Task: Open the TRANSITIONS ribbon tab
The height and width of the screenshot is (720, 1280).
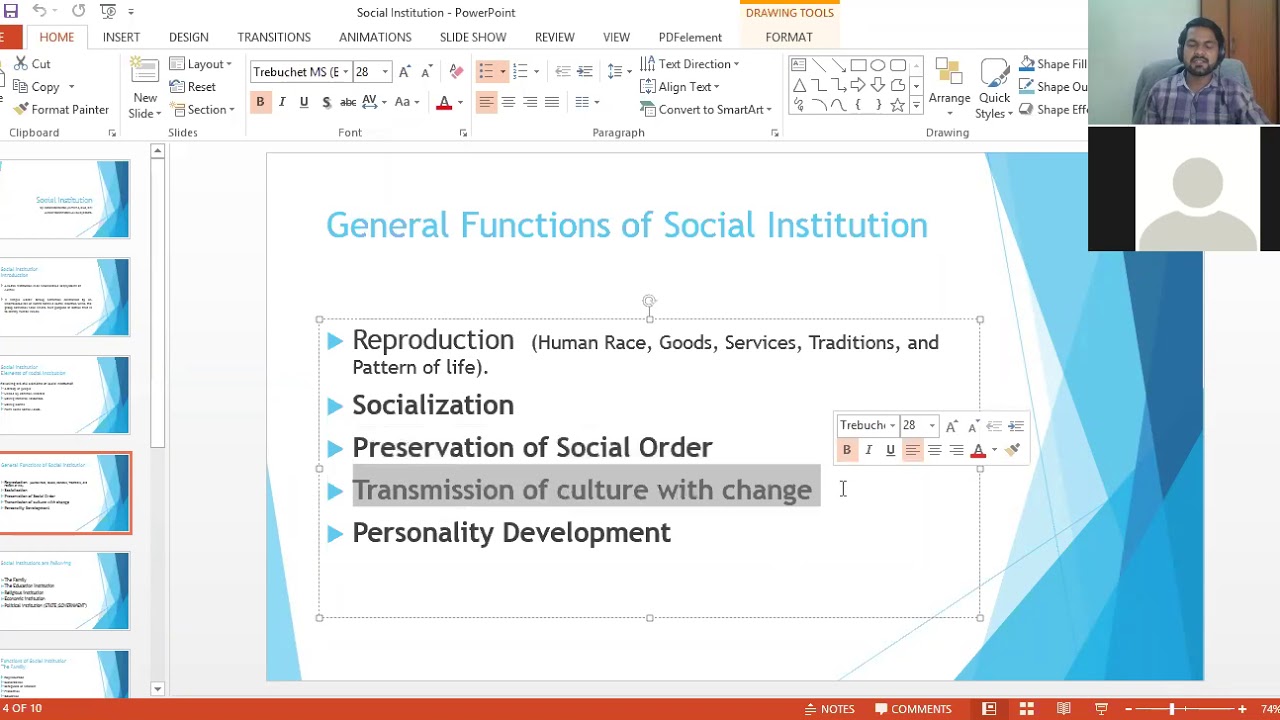Action: click(274, 37)
